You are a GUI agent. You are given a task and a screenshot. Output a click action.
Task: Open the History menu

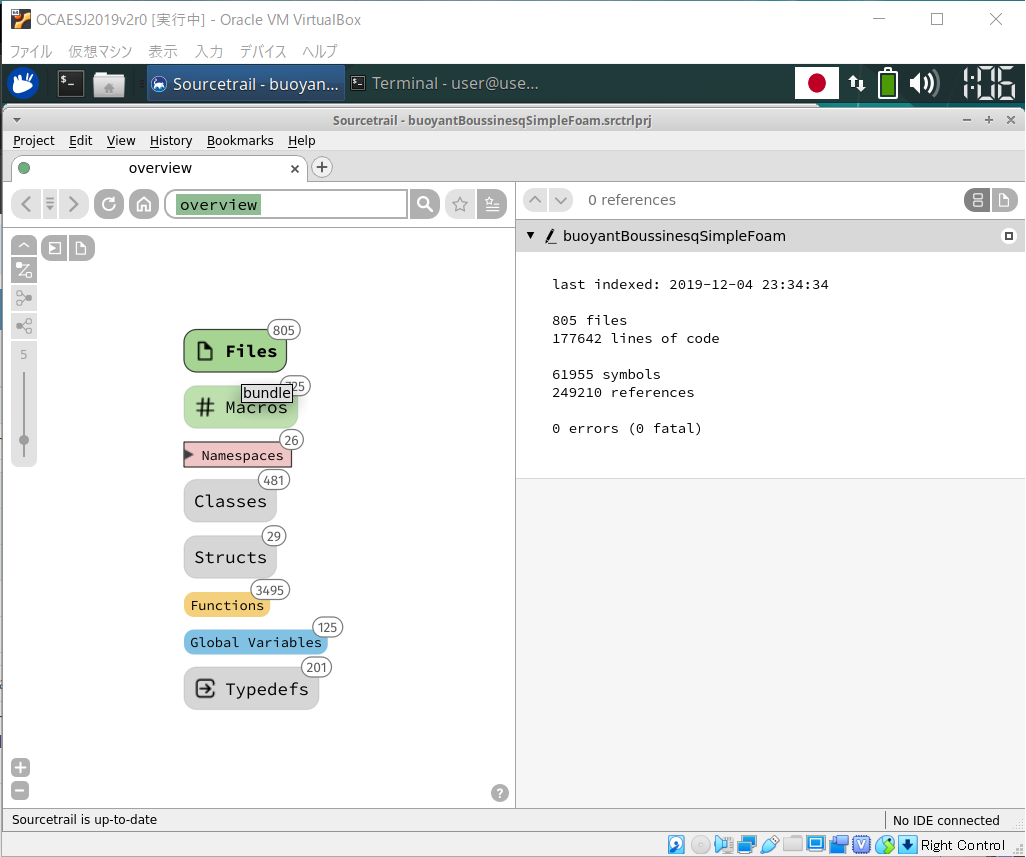point(171,141)
